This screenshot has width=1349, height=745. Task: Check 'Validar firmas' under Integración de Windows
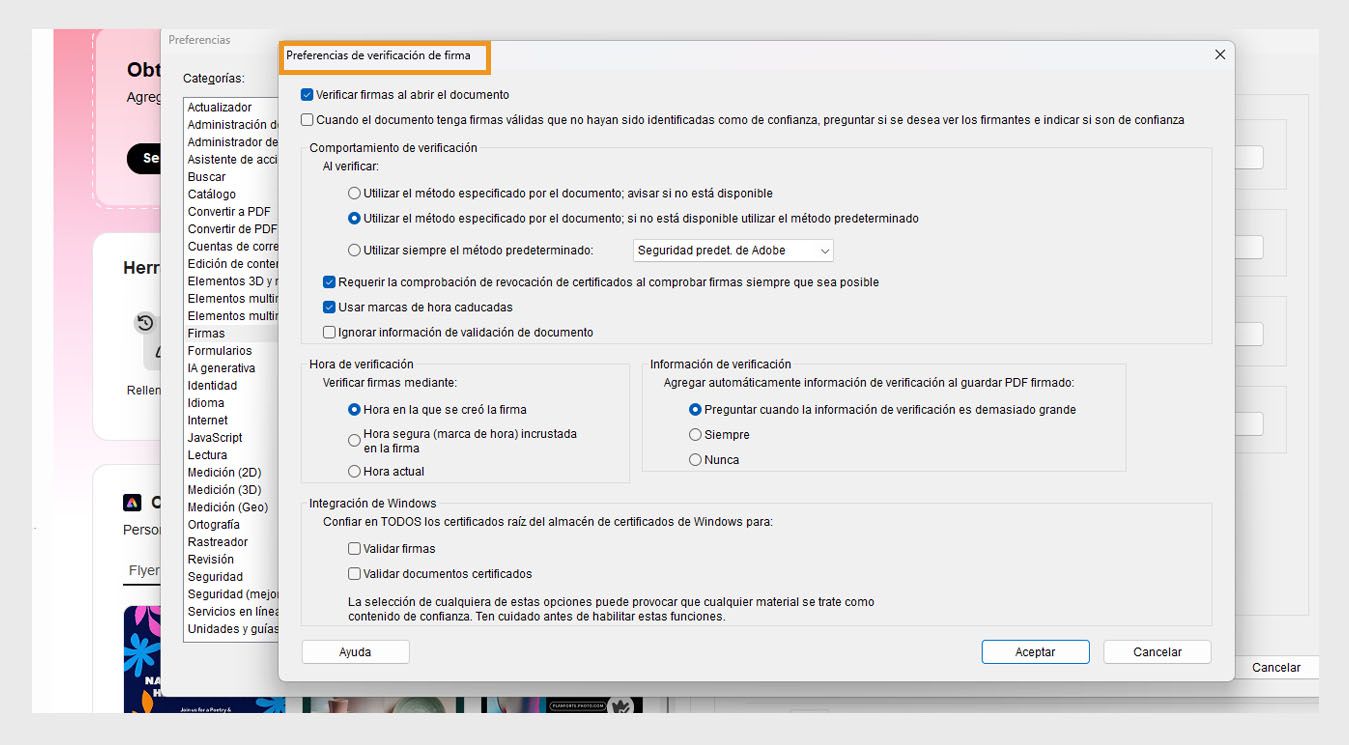tap(355, 548)
